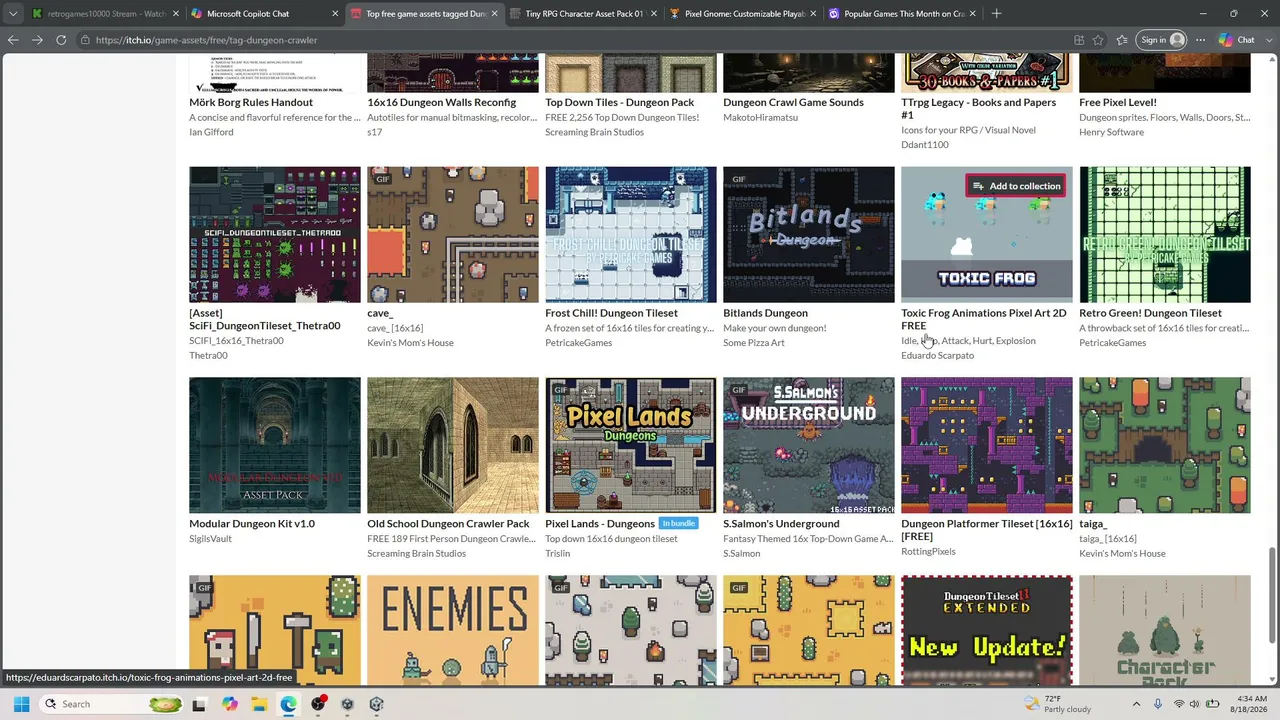Open network settings via Wi-Fi tray icon

1178,704
